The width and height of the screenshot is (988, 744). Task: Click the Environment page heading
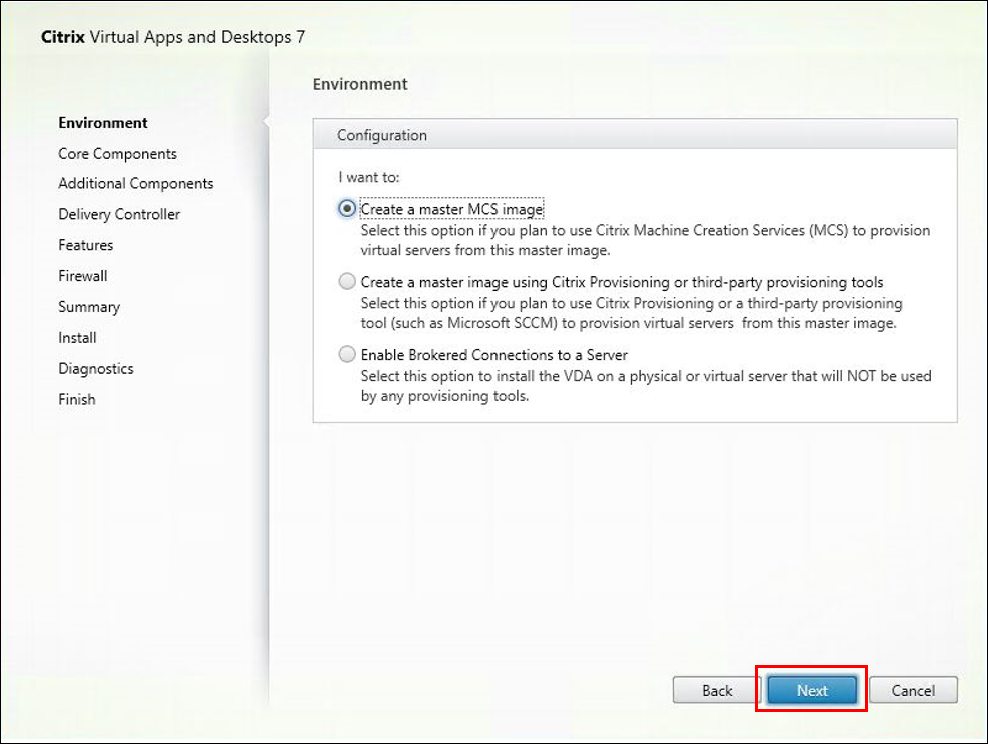pyautogui.click(x=360, y=84)
